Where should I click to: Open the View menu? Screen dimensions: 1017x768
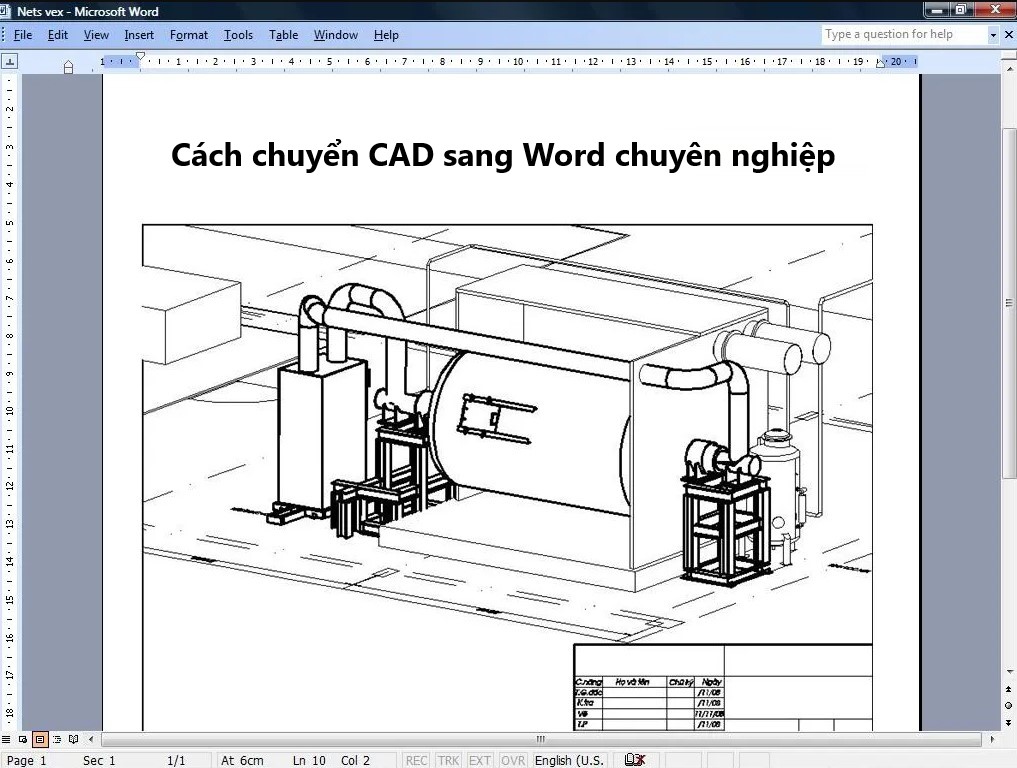96,35
